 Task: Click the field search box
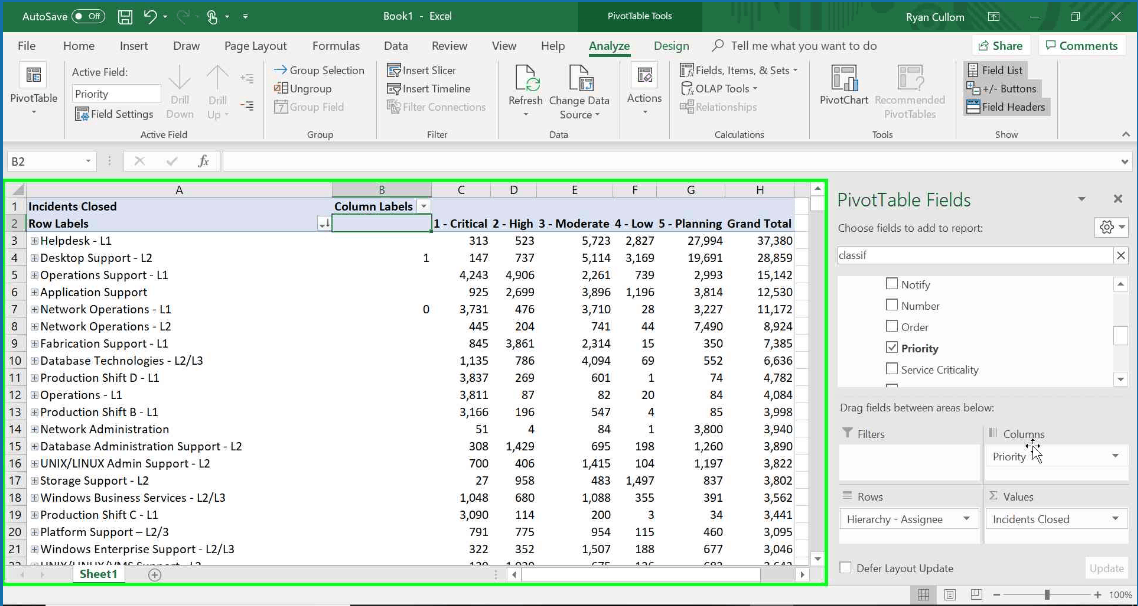click(975, 255)
